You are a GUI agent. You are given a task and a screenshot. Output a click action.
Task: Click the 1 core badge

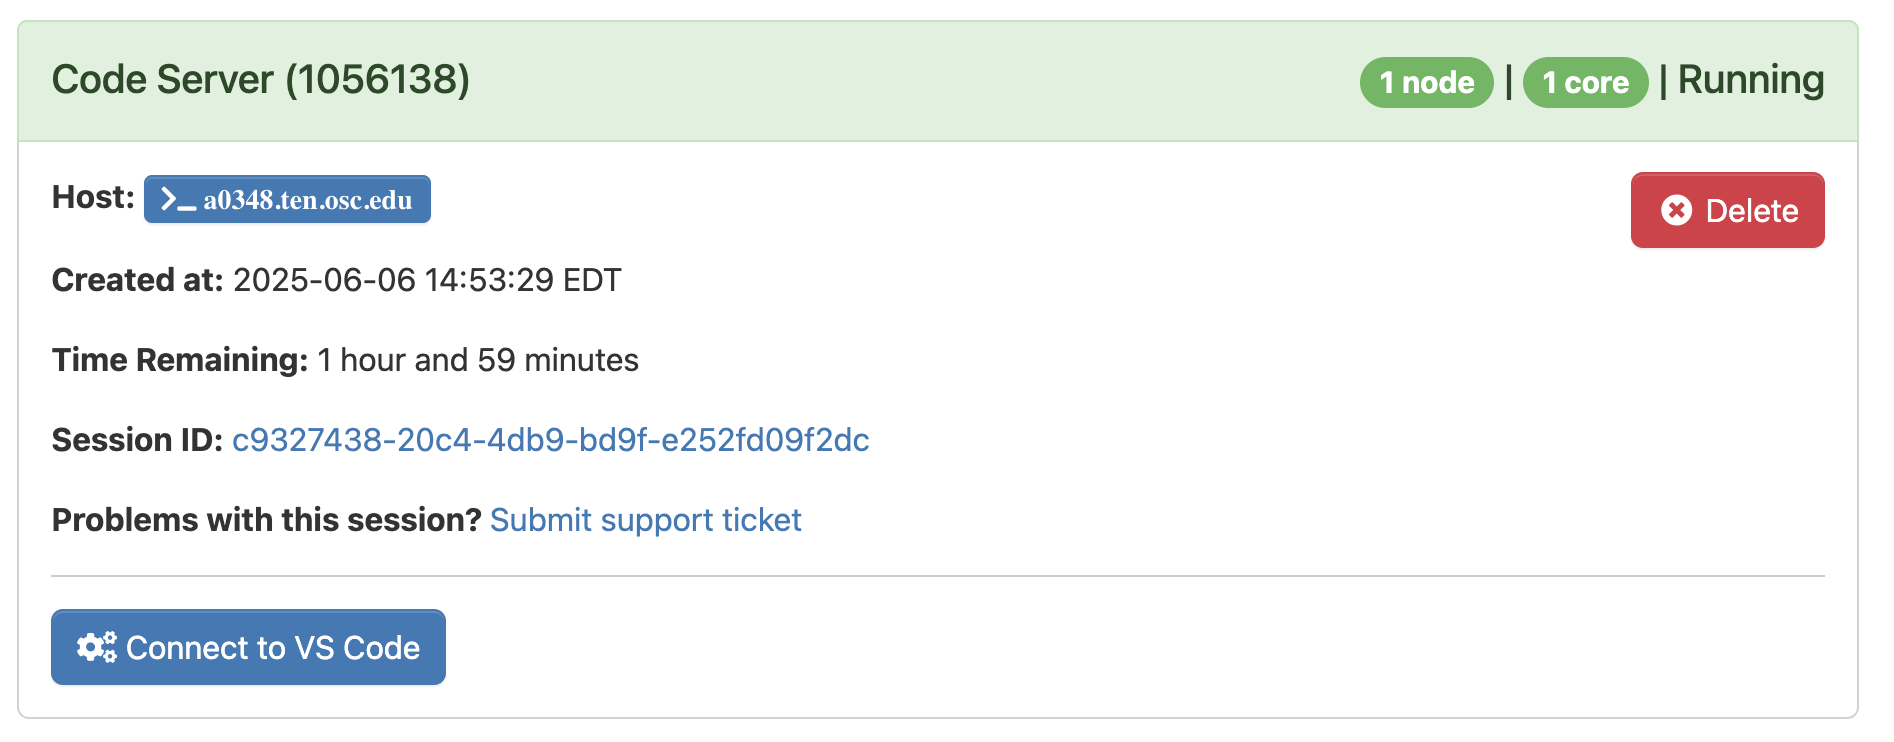[x=1585, y=82]
